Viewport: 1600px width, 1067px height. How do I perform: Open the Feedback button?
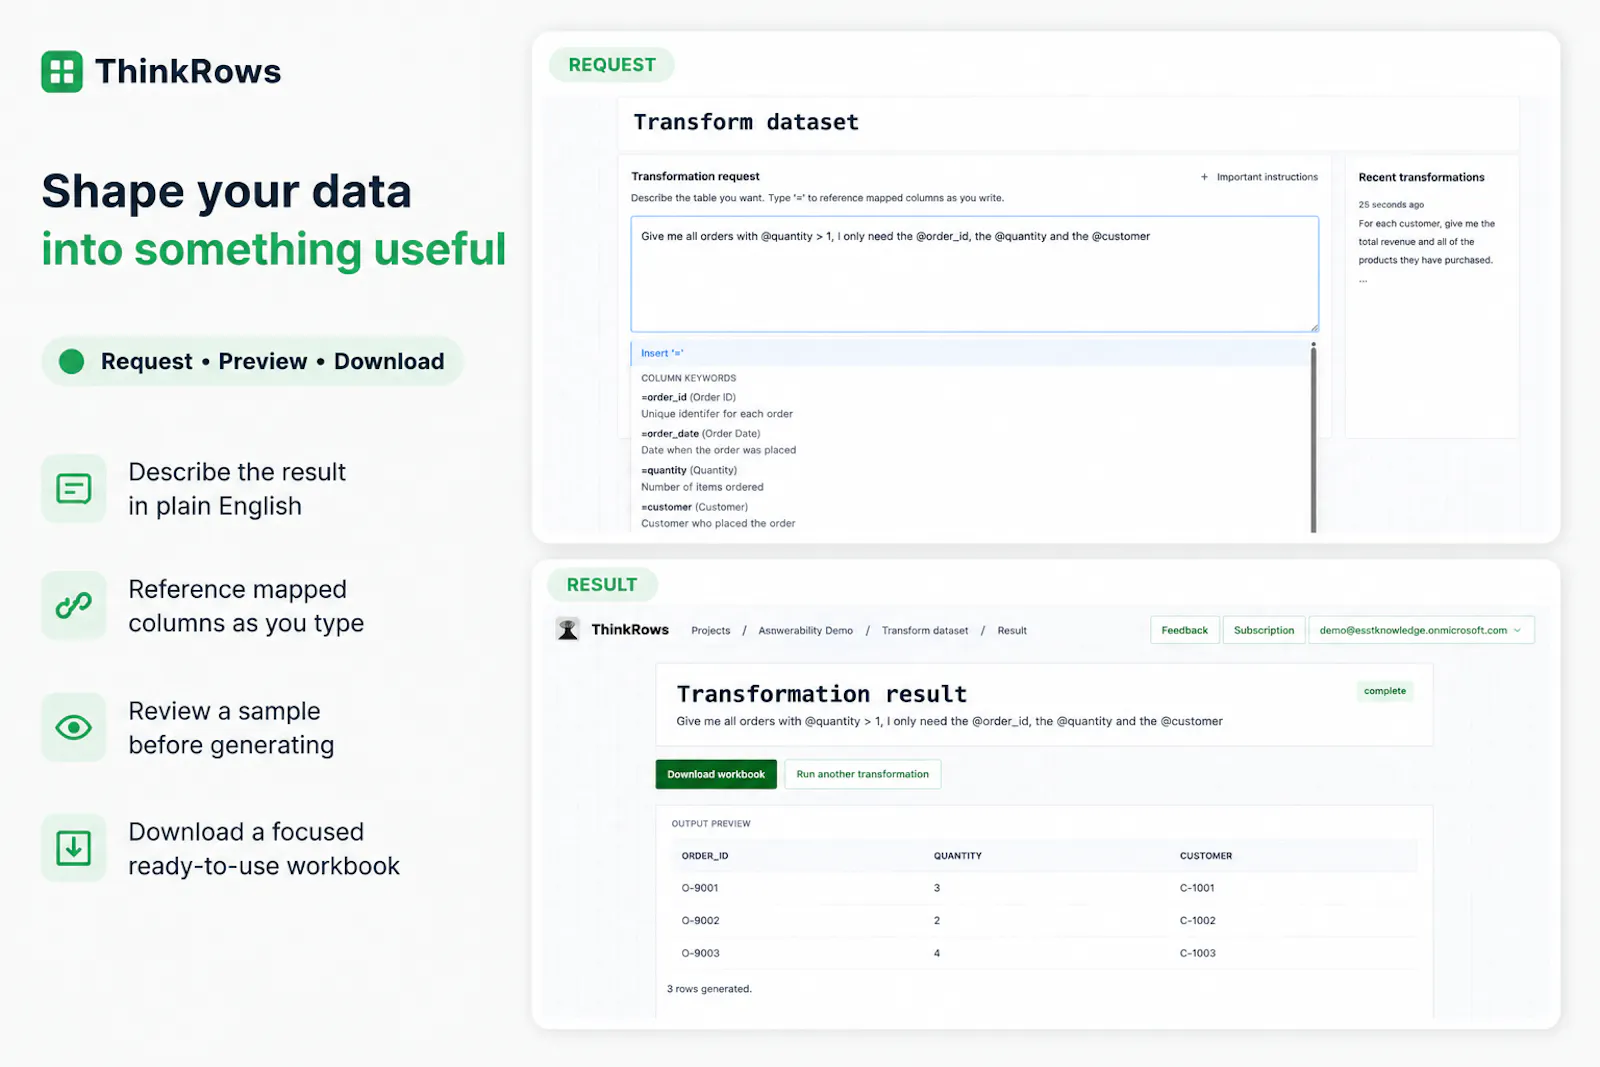coord(1184,630)
